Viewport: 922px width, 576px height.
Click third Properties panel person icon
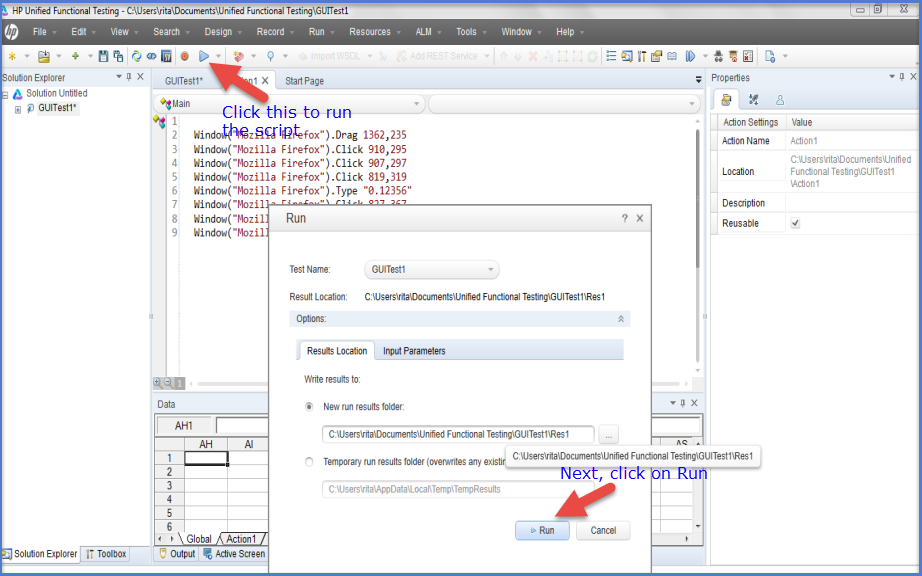pos(780,100)
